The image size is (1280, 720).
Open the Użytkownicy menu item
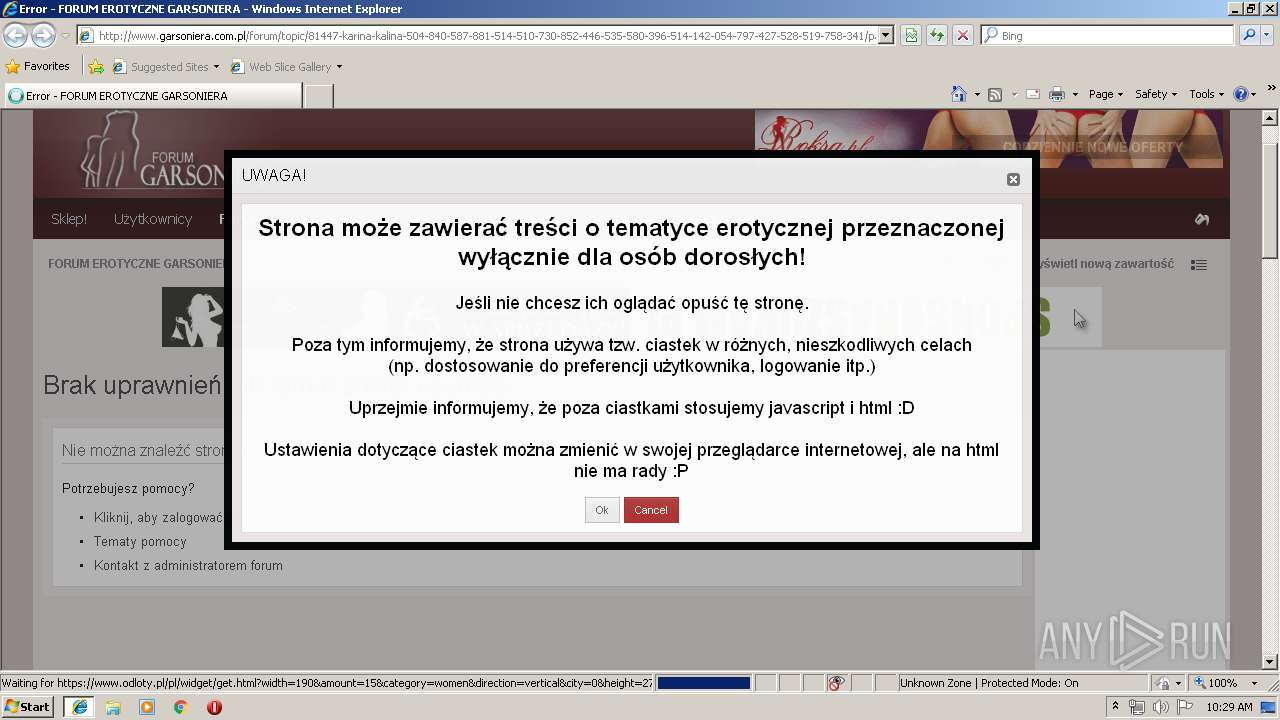point(153,219)
